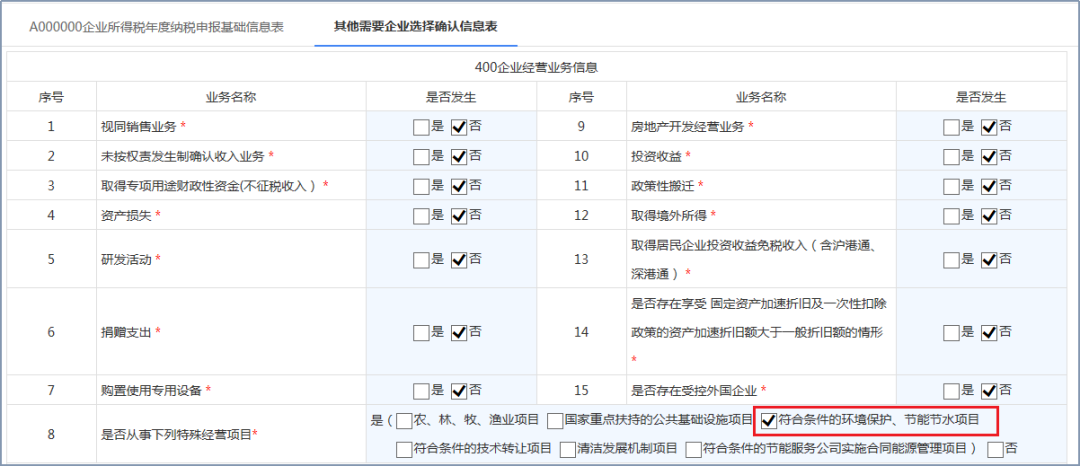Viewport: 1080px width, 466px height.
Task: Click 研发活动 row label
Action: coord(125,260)
